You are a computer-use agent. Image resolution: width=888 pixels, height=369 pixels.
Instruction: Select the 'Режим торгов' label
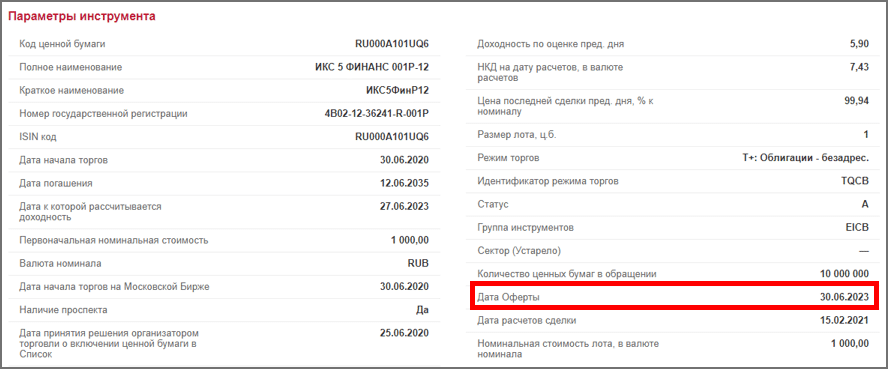(x=509, y=158)
